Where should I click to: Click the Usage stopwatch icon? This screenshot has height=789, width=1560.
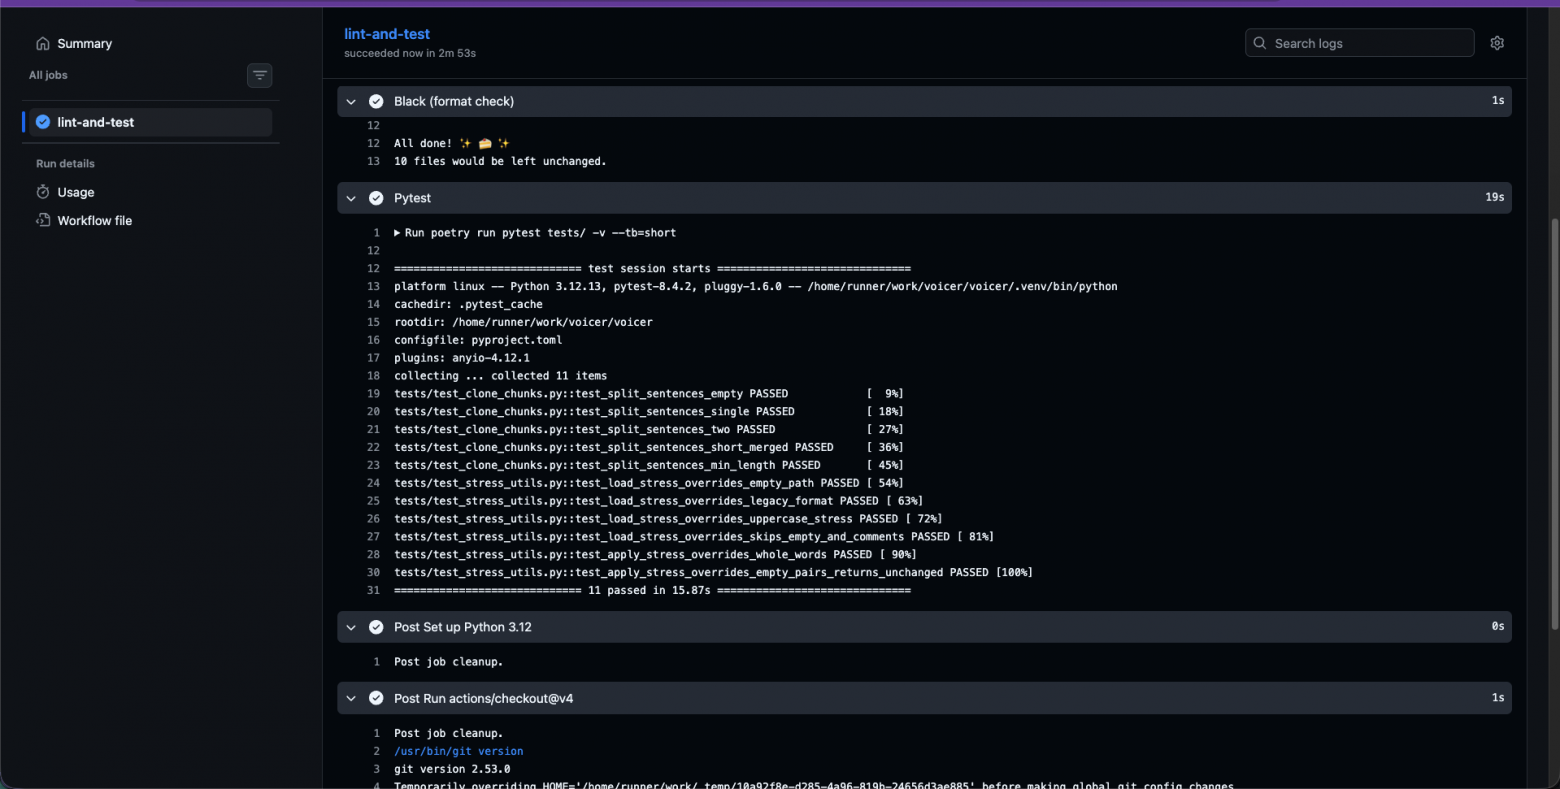(x=43, y=192)
